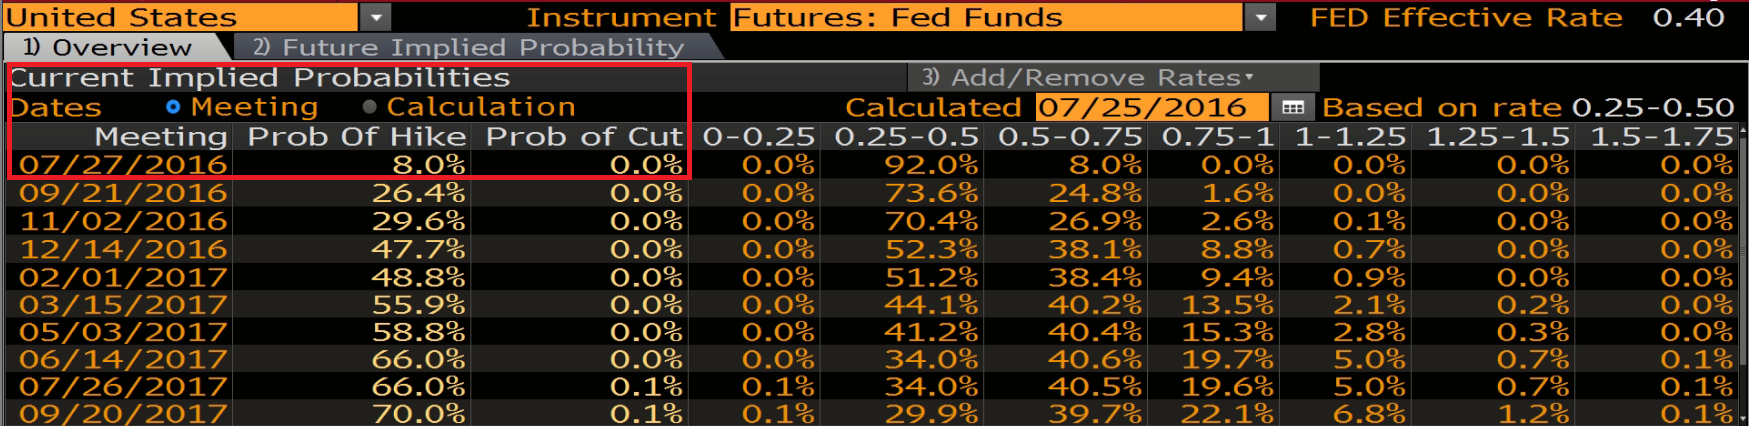
Task: Select the Meeting dates radio button
Action: [173, 107]
